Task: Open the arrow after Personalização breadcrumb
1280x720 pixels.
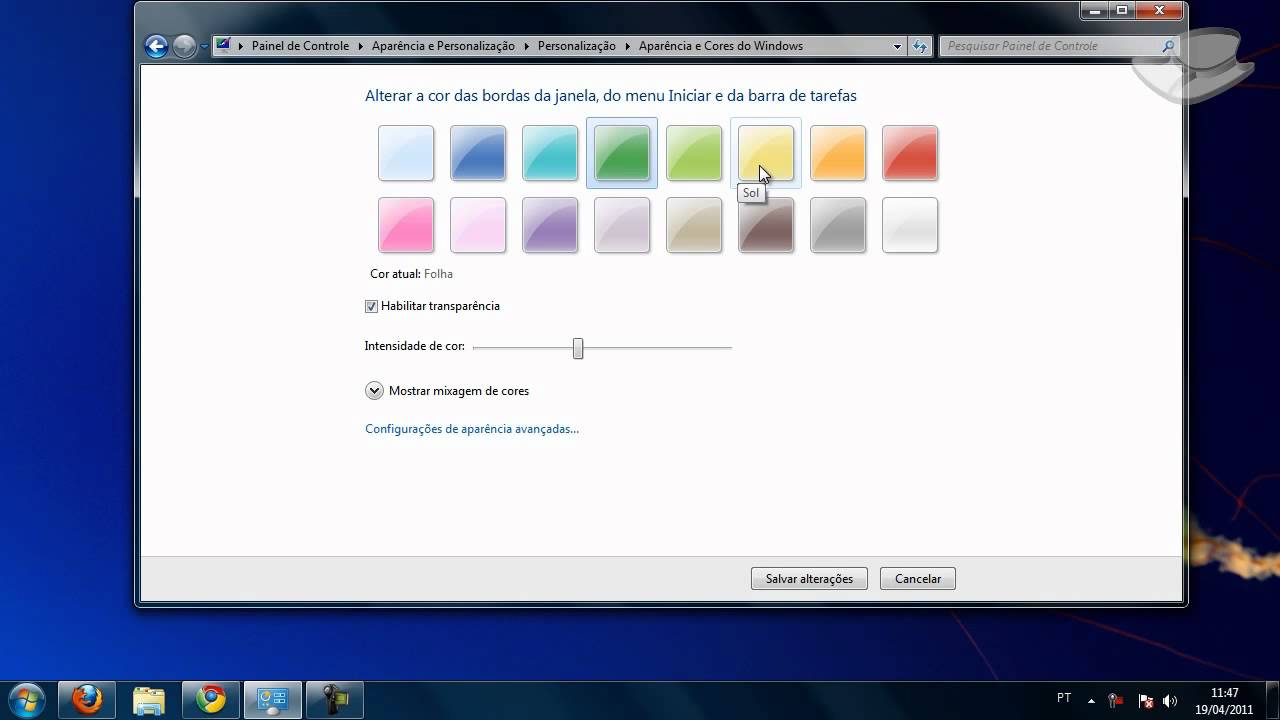Action: (x=628, y=46)
